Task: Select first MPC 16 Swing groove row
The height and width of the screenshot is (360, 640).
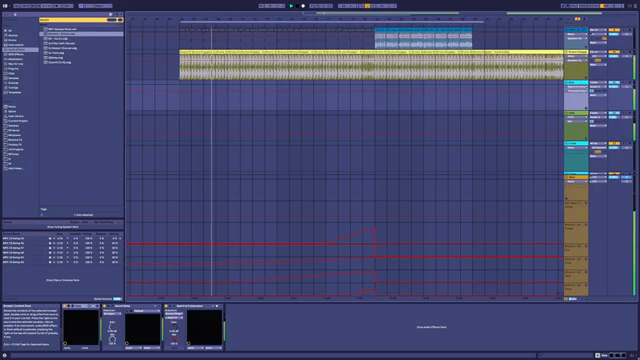Action: coord(62,238)
